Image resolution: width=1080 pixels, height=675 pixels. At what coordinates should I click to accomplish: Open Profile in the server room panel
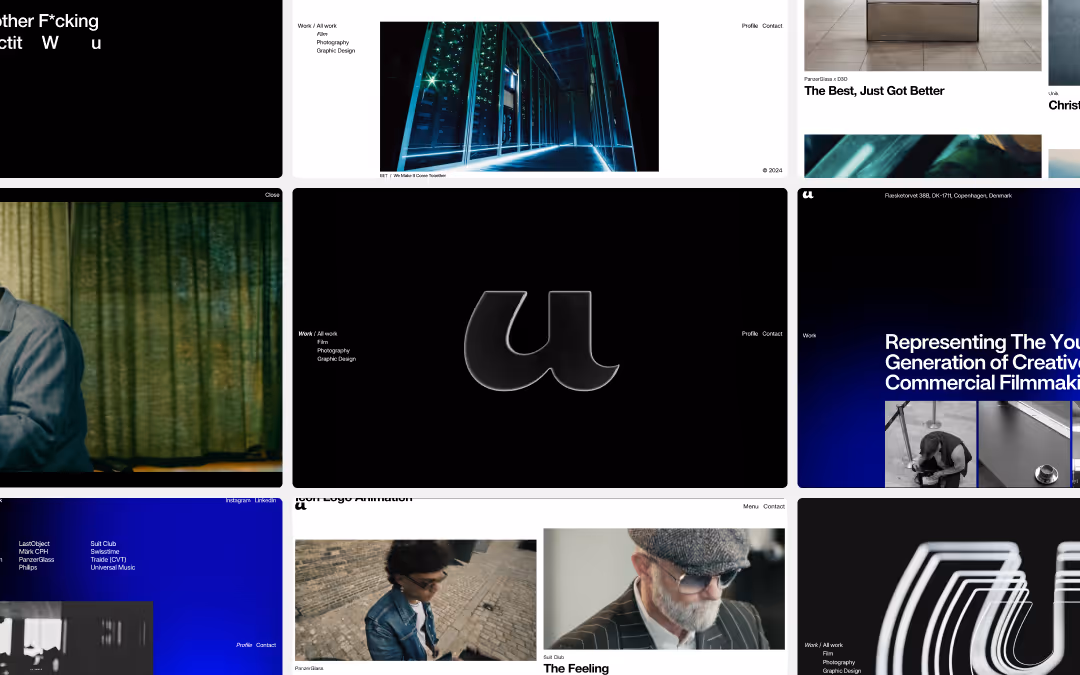tap(749, 26)
